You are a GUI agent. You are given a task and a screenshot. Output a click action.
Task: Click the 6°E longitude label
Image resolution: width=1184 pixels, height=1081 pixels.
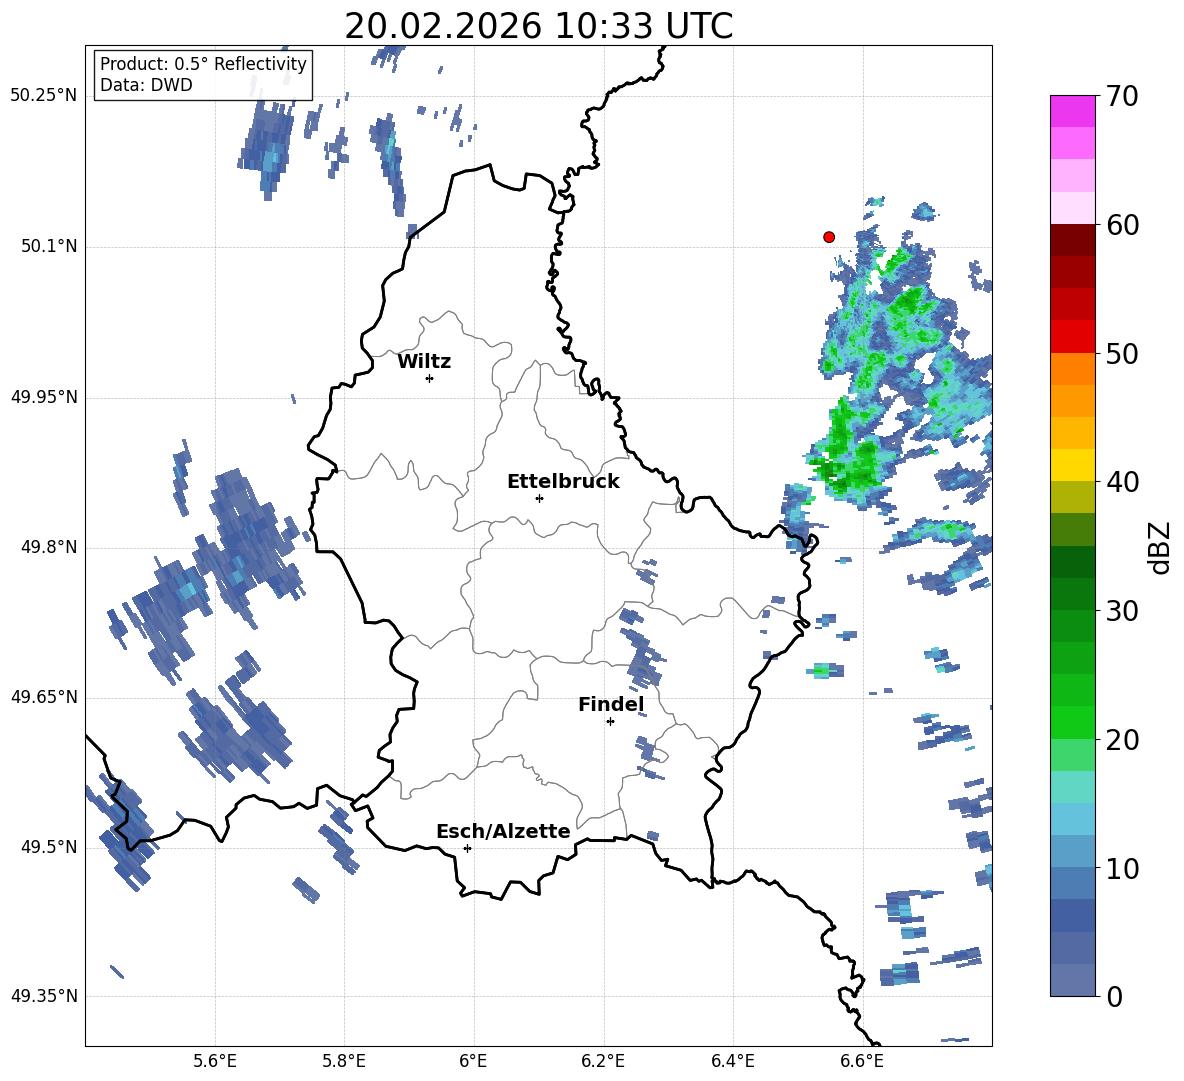(x=473, y=1061)
